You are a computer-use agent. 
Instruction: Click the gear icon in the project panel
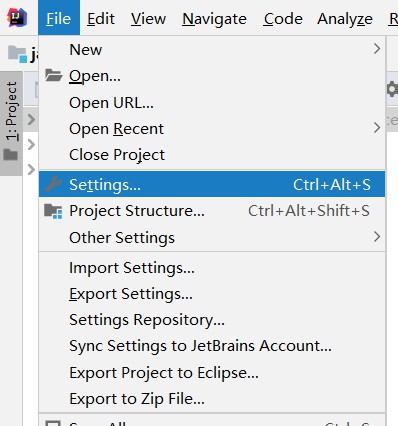tap(393, 89)
